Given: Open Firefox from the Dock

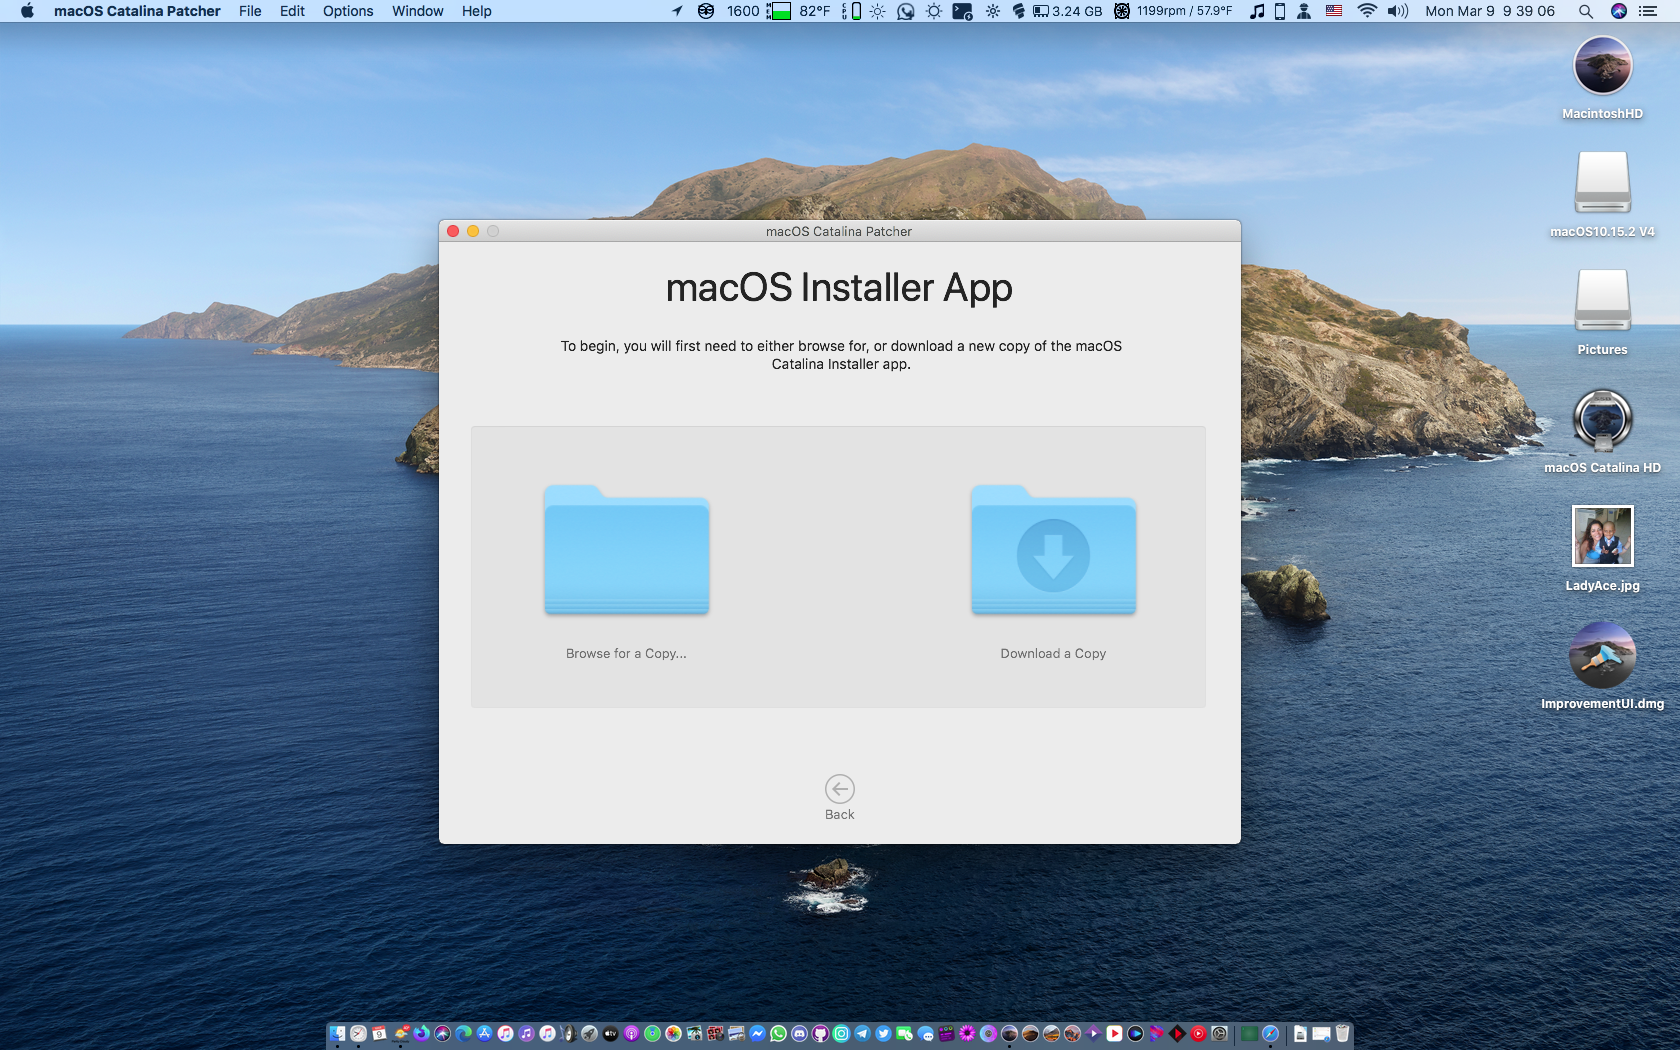Looking at the screenshot, I should tap(421, 1033).
